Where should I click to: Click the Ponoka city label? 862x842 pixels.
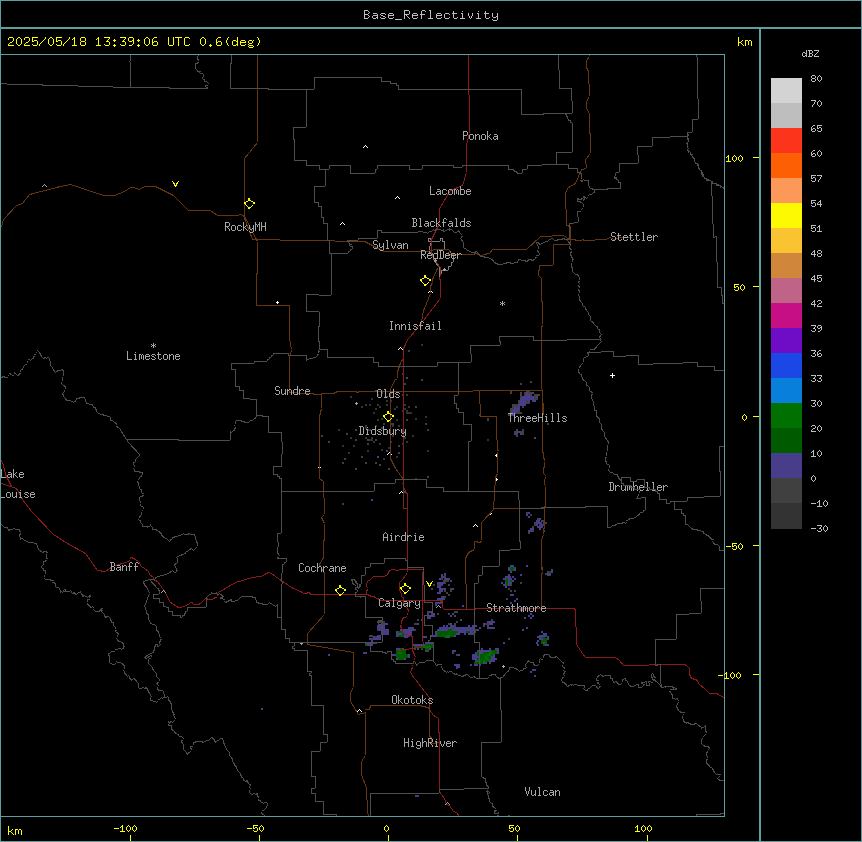[480, 136]
